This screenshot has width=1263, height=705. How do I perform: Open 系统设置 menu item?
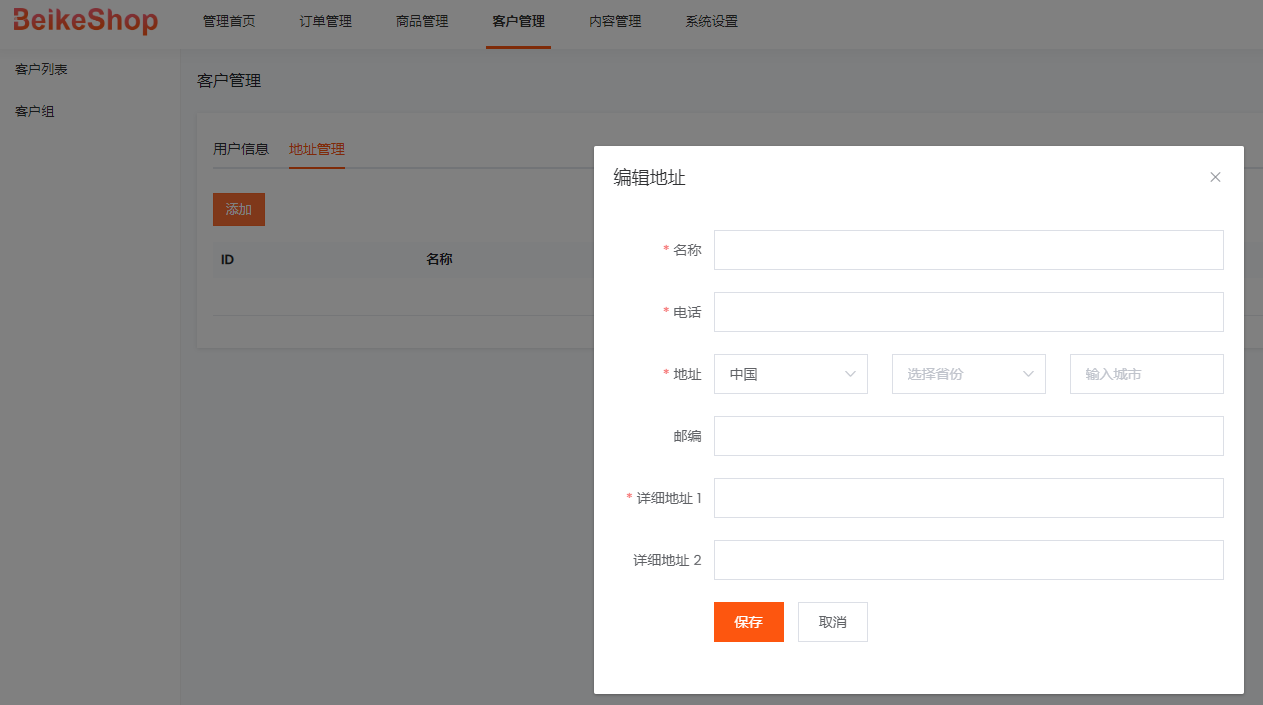(712, 21)
